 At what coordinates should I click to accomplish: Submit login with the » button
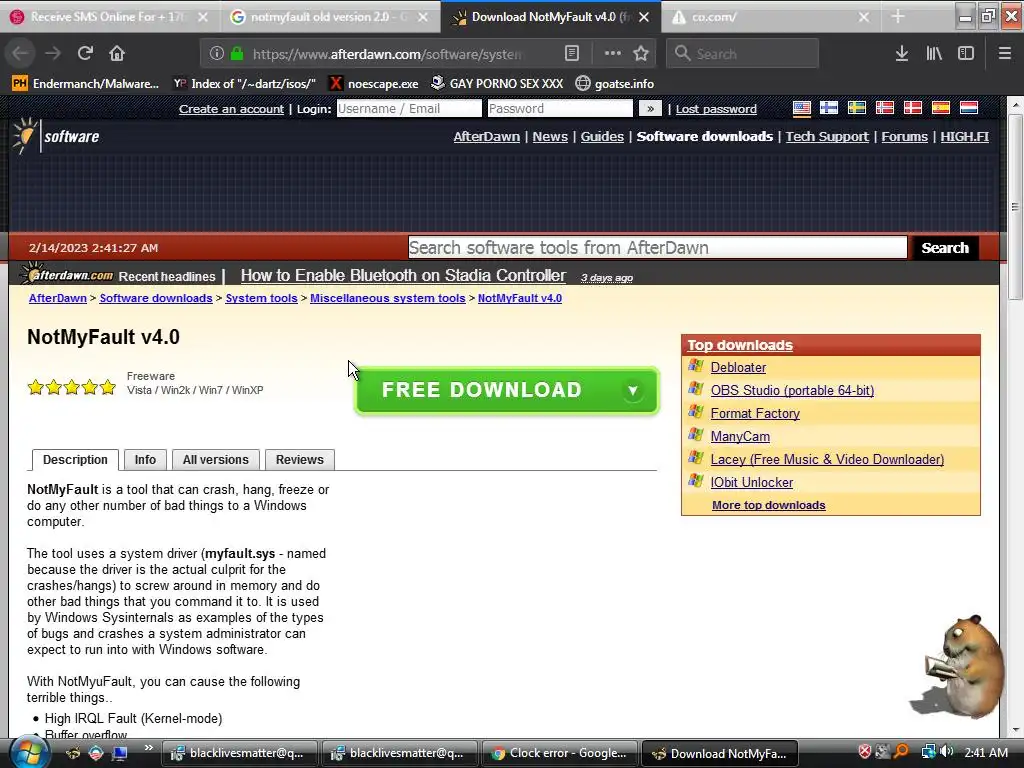[650, 108]
